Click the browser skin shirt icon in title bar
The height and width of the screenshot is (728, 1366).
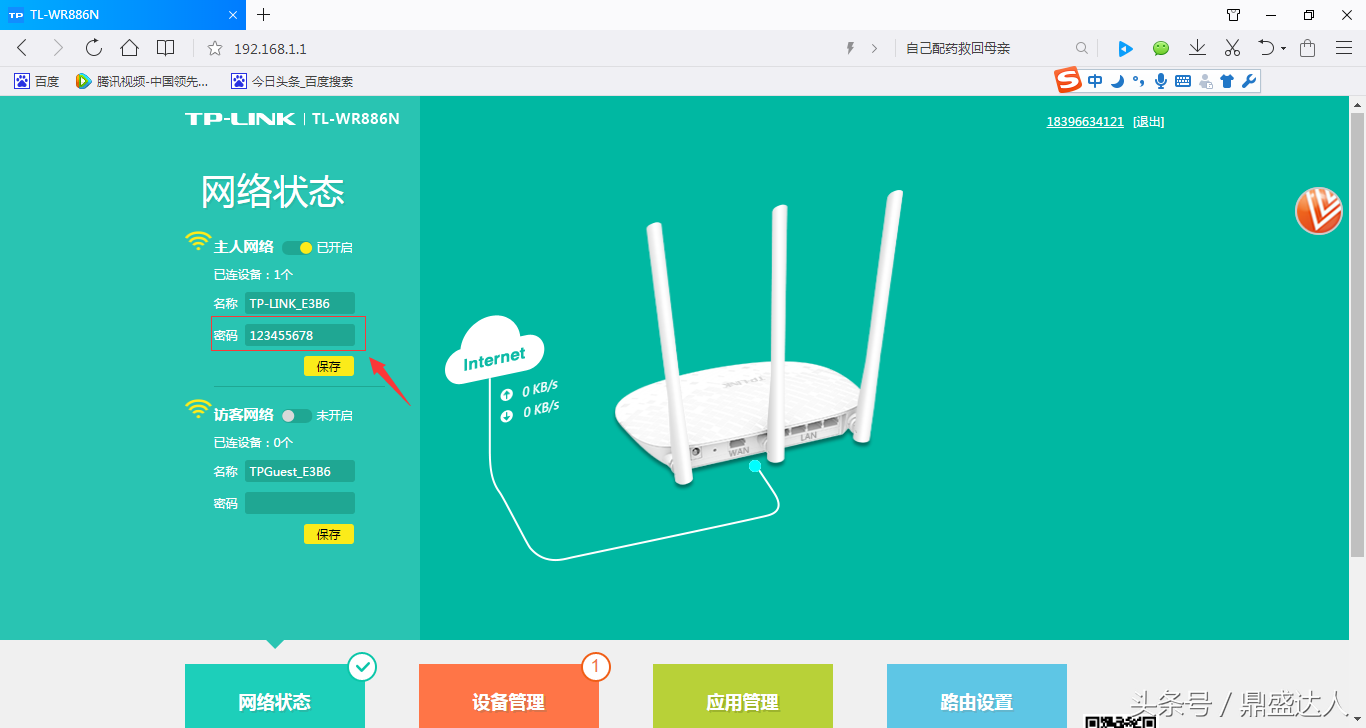(1234, 15)
